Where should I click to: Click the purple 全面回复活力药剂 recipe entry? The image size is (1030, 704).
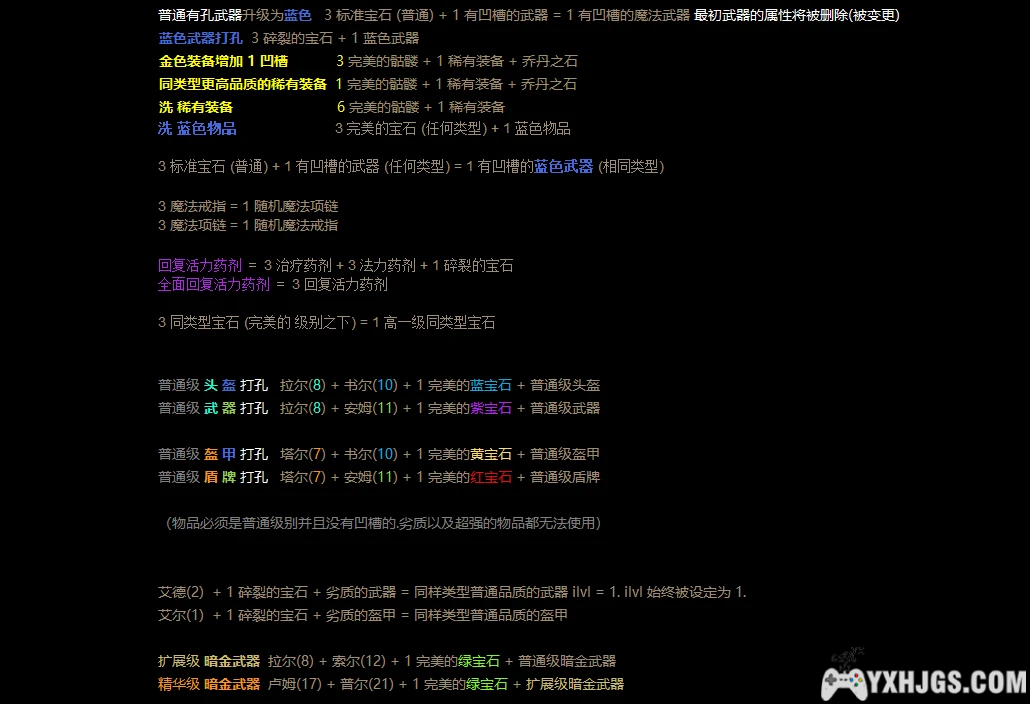(214, 285)
